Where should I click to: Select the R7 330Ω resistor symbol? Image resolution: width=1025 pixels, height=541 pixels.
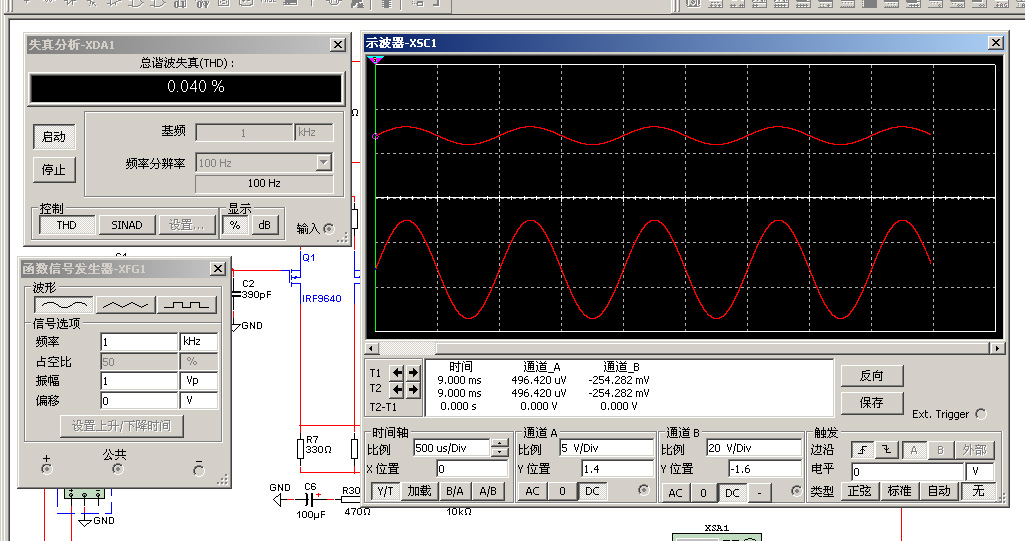coord(301,449)
